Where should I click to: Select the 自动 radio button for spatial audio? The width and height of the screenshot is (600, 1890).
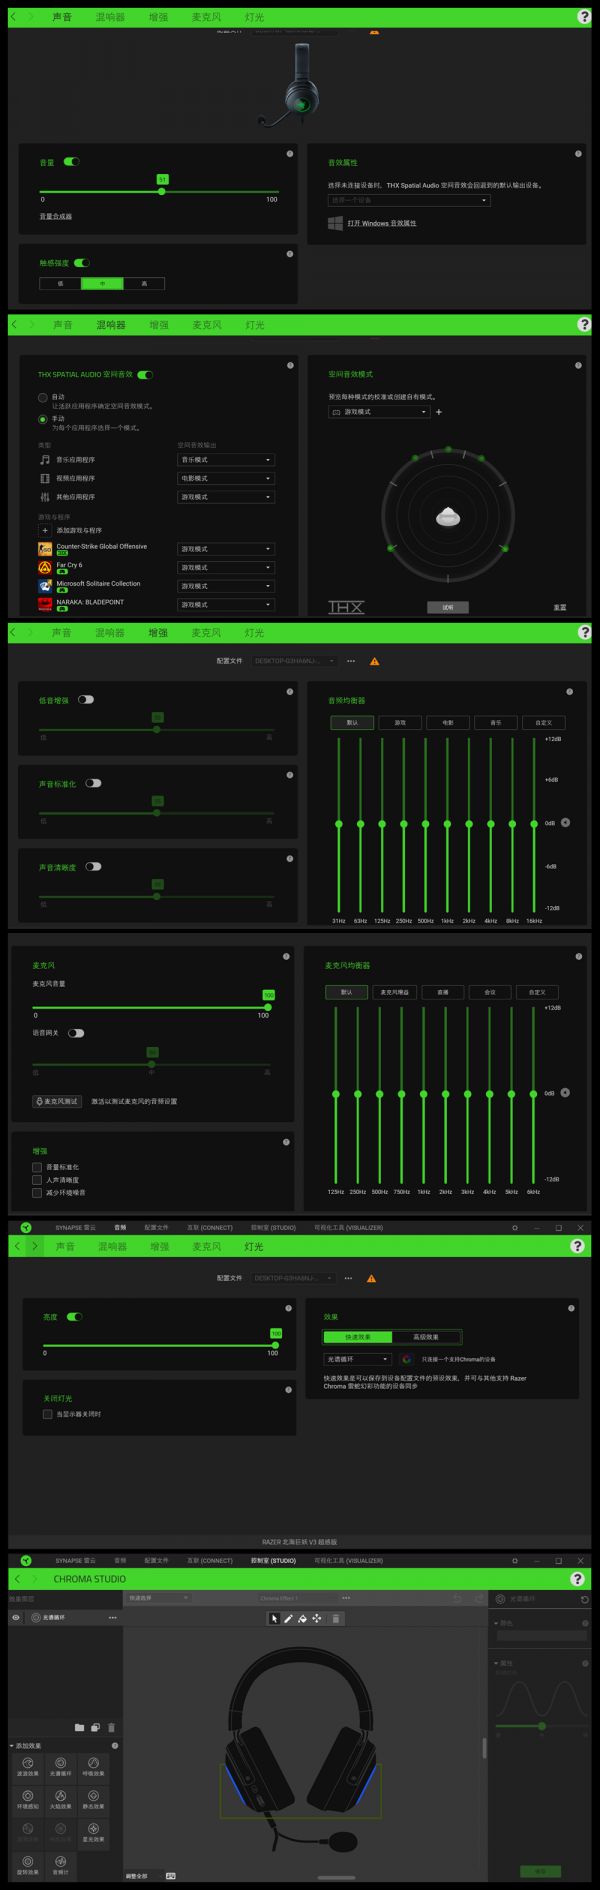pyautogui.click(x=42, y=397)
